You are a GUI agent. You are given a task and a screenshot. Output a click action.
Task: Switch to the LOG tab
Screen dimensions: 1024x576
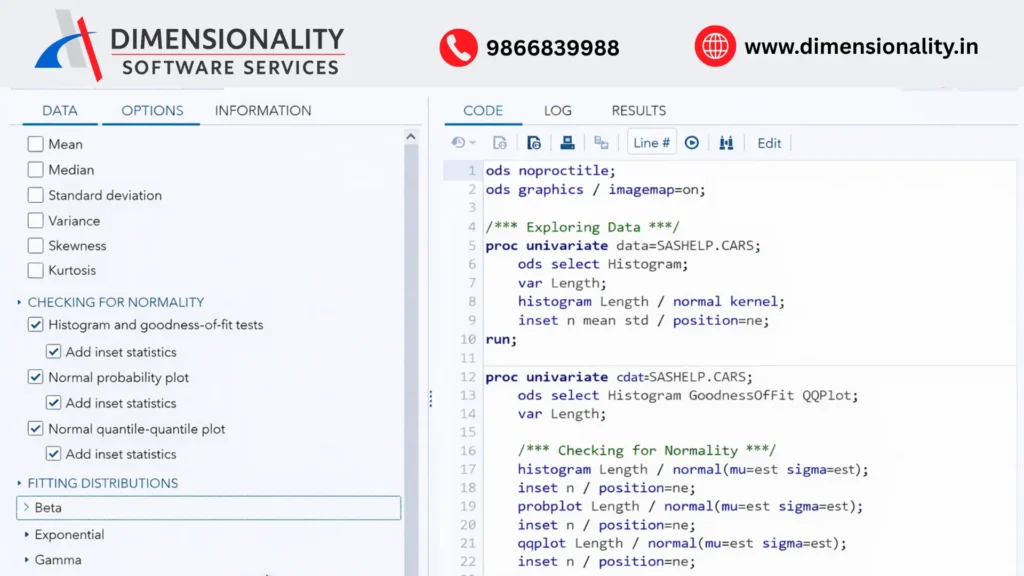pos(558,110)
